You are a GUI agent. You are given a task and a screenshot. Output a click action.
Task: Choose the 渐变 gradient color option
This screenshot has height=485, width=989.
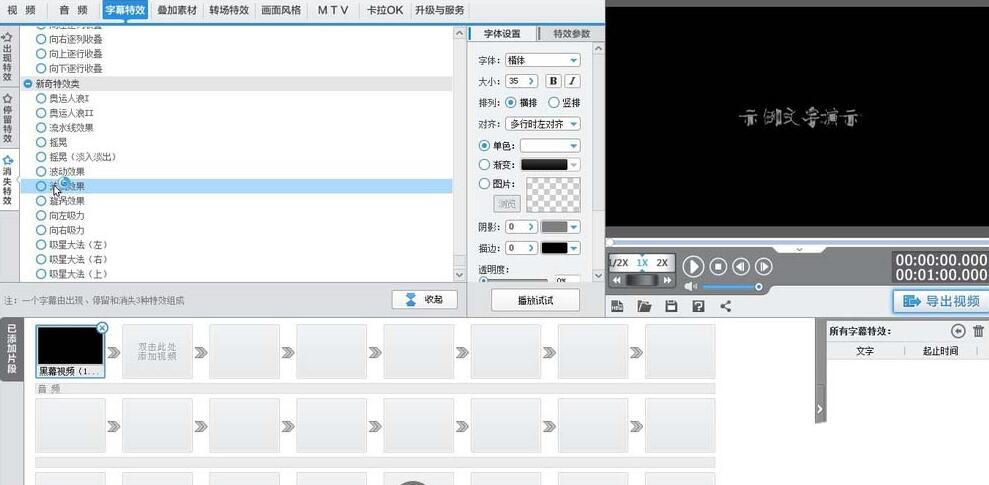[x=485, y=164]
